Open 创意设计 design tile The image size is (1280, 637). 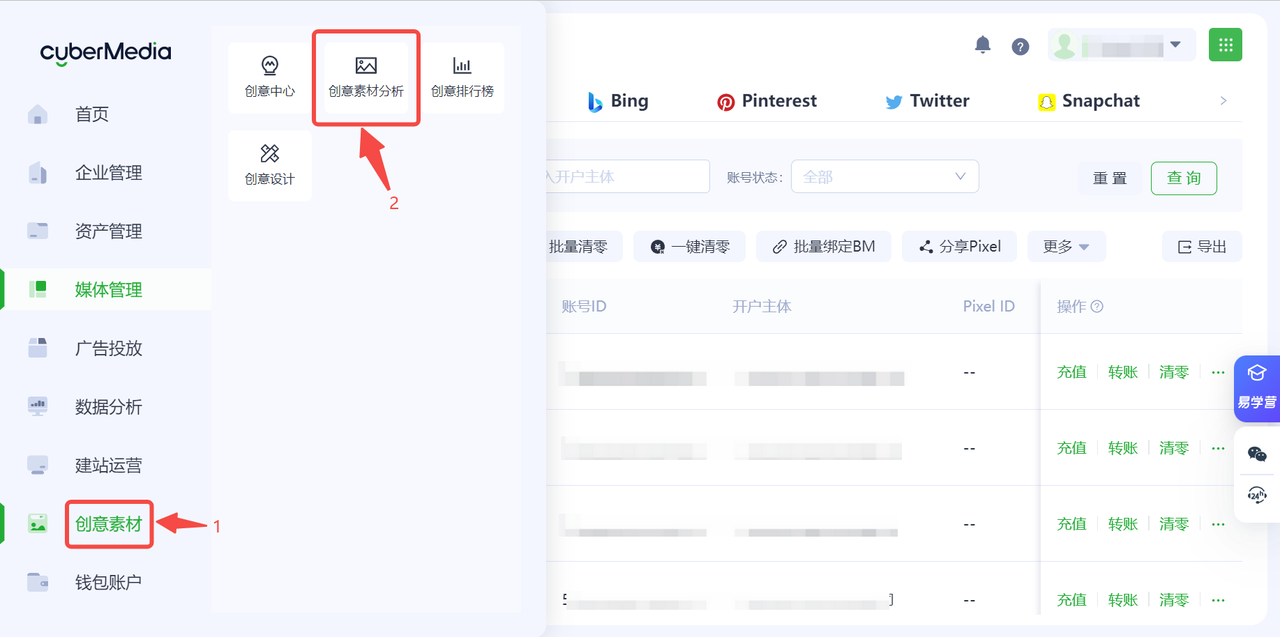[270, 166]
